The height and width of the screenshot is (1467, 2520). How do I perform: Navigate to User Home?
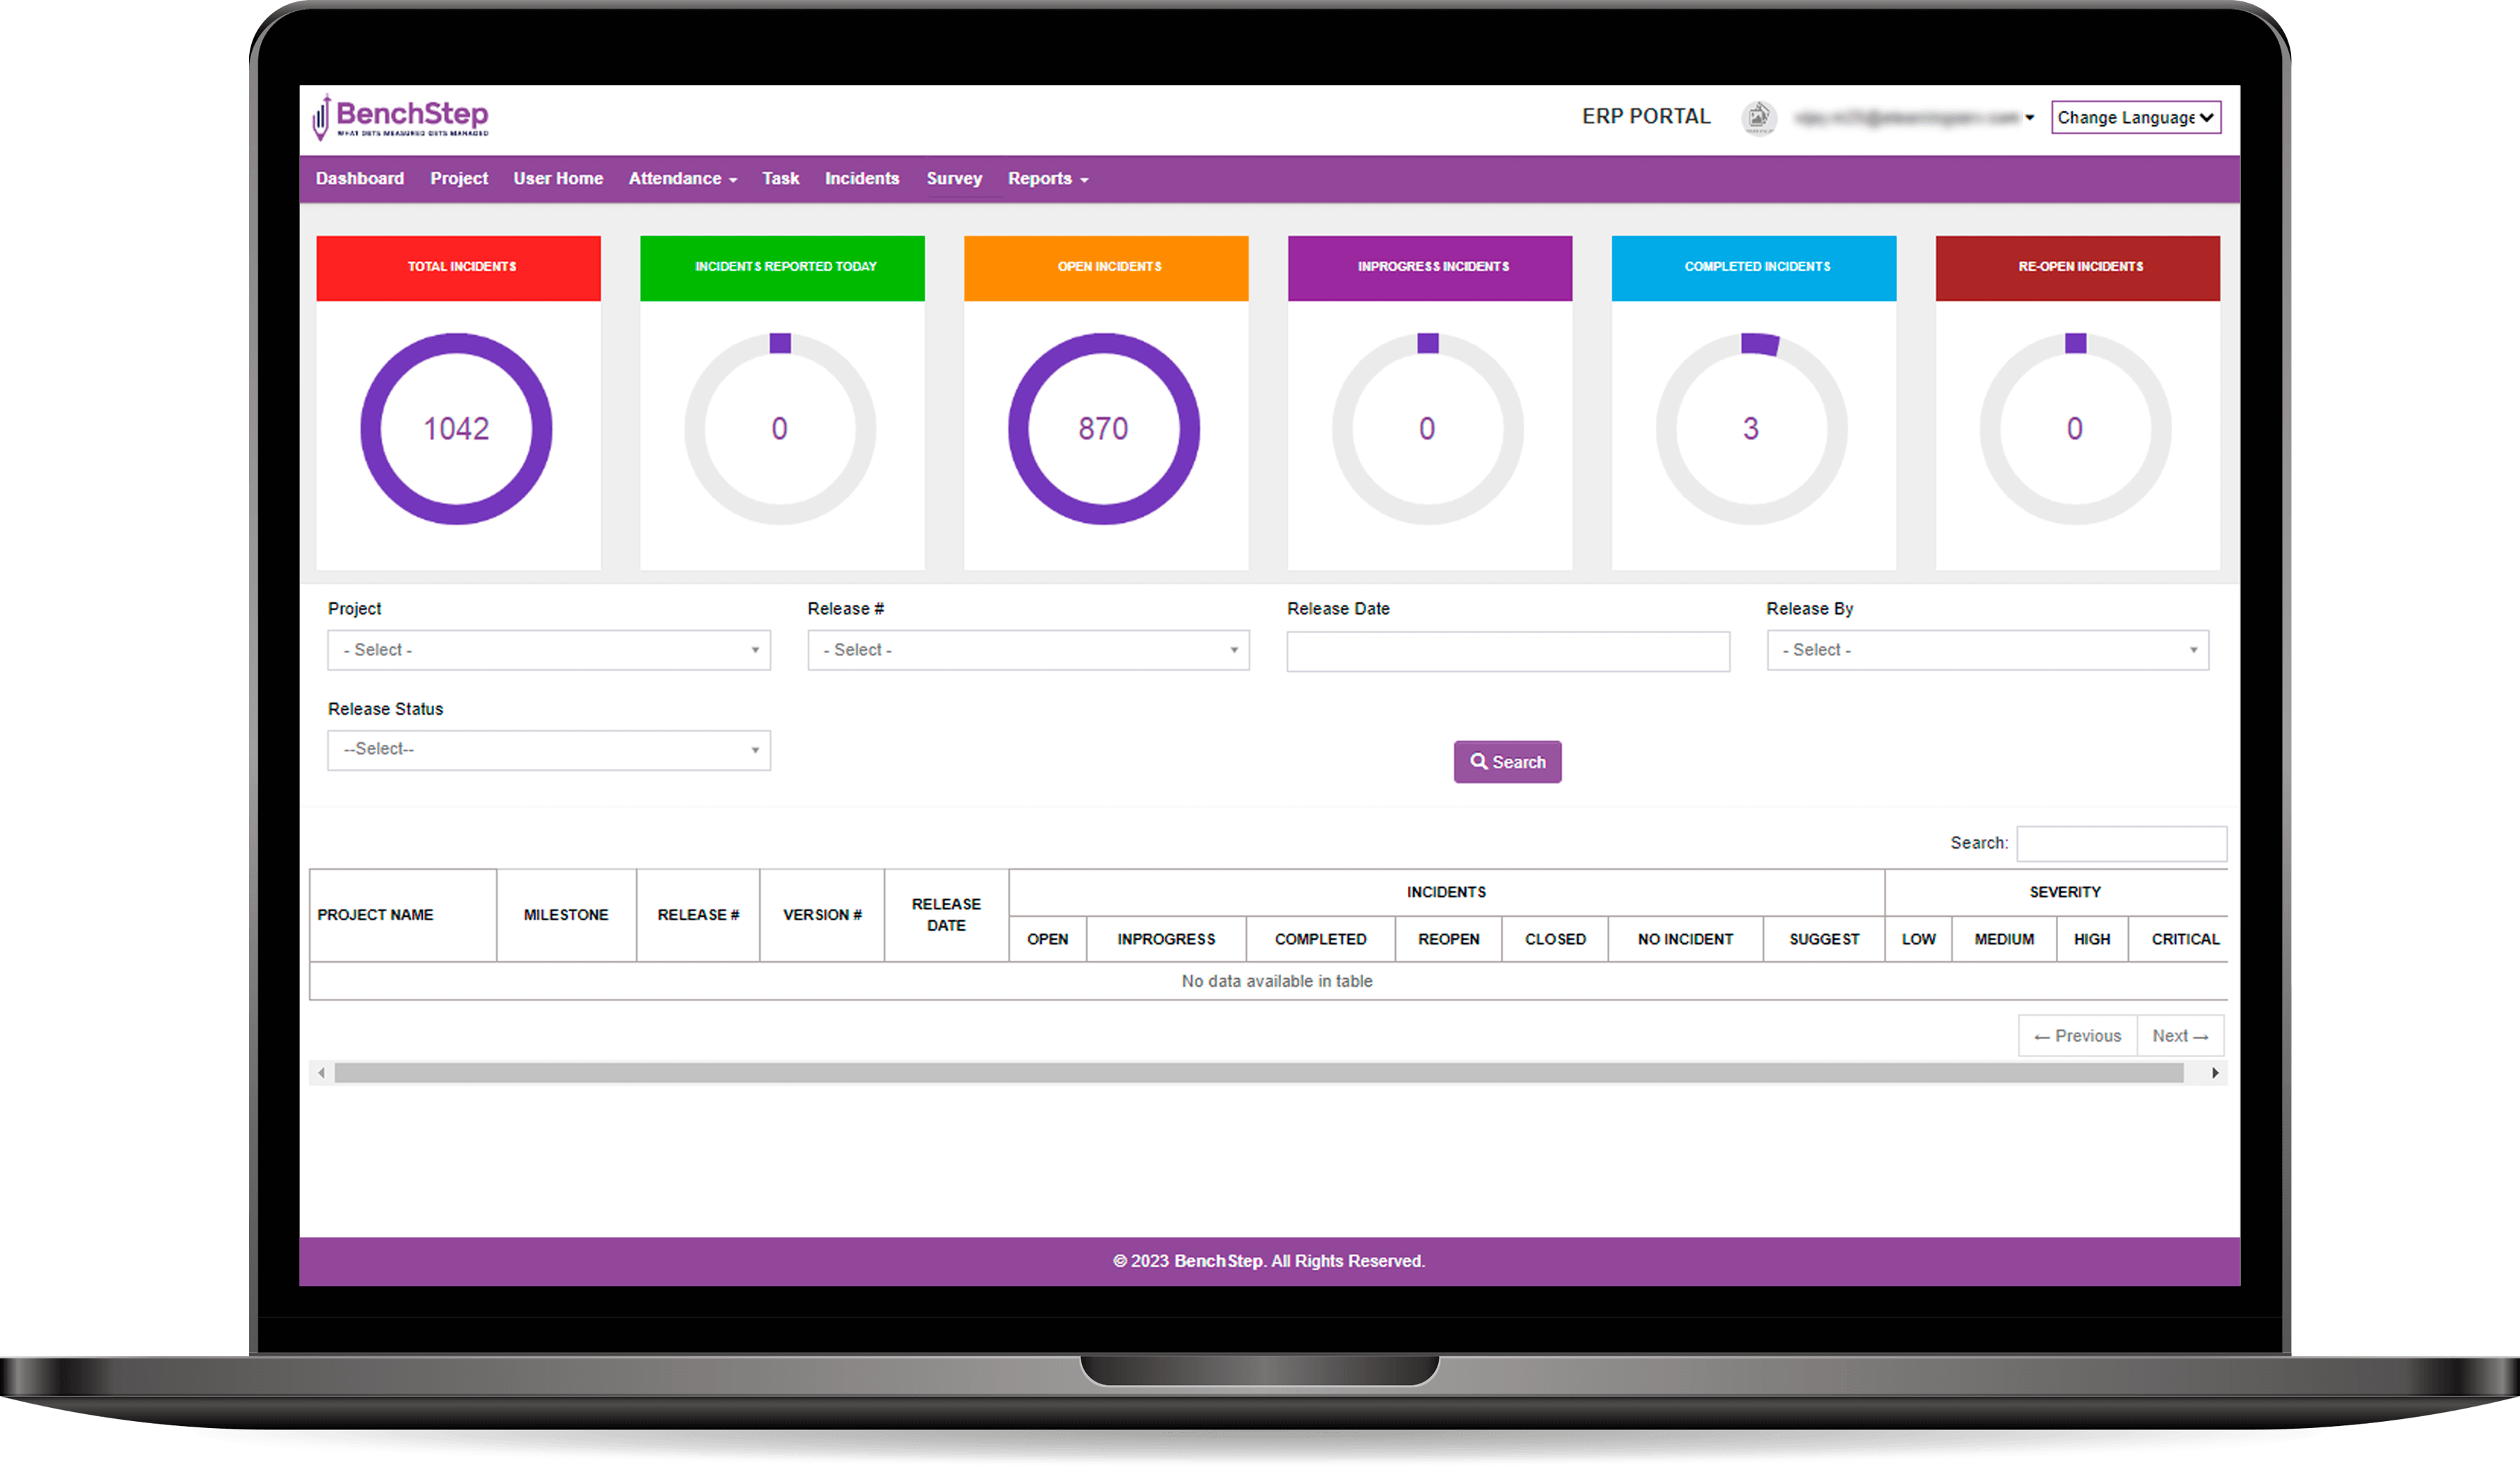[558, 178]
